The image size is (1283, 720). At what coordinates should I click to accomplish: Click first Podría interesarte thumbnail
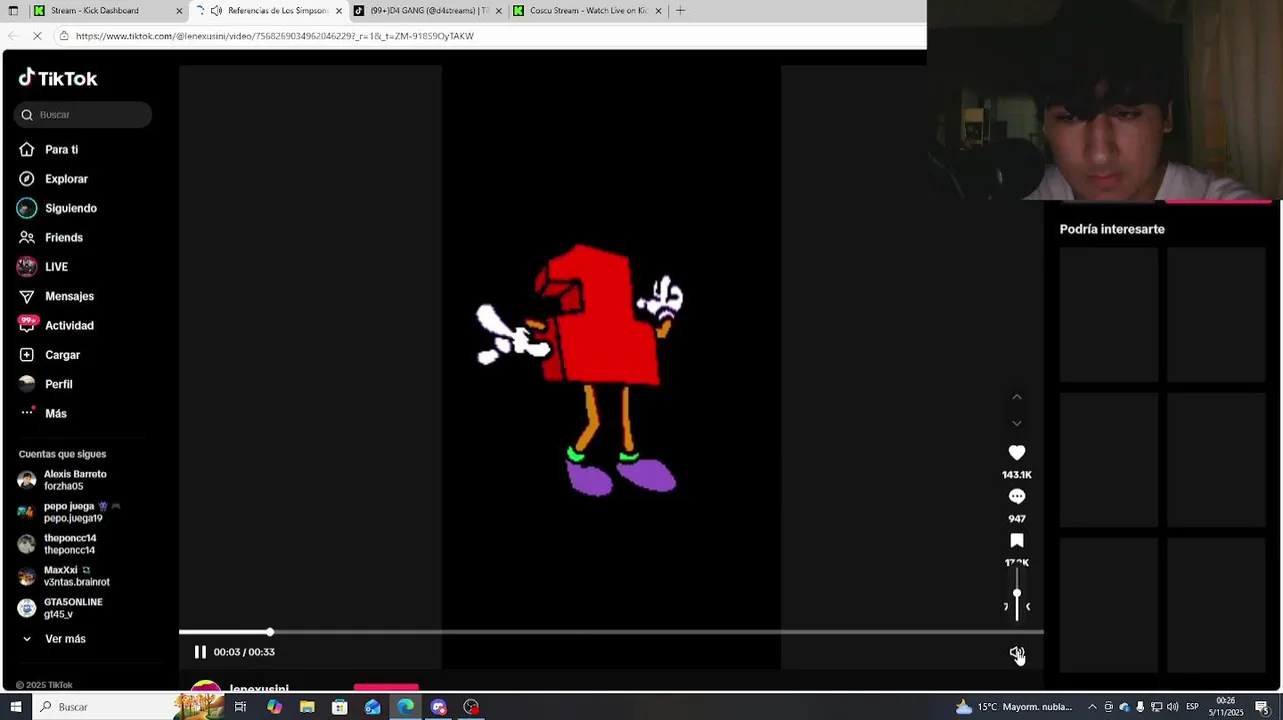point(1109,315)
